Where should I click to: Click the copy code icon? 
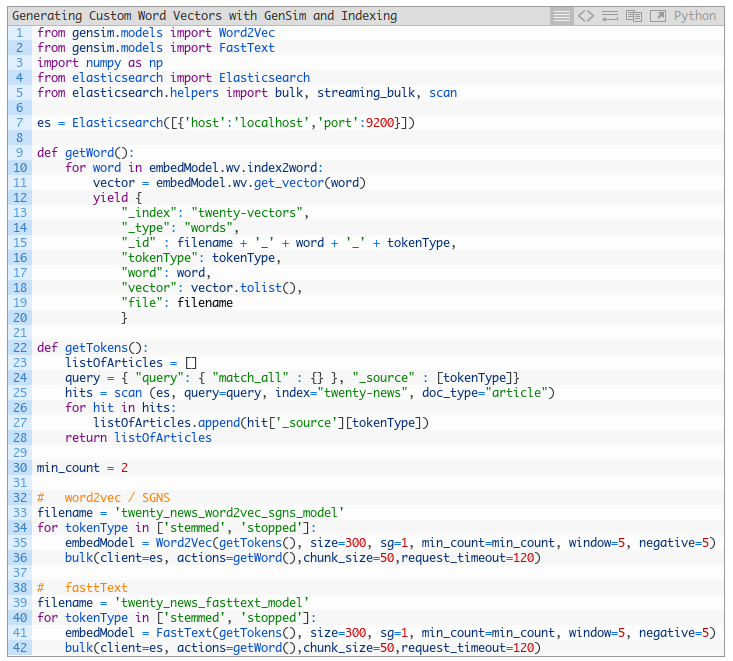(634, 16)
